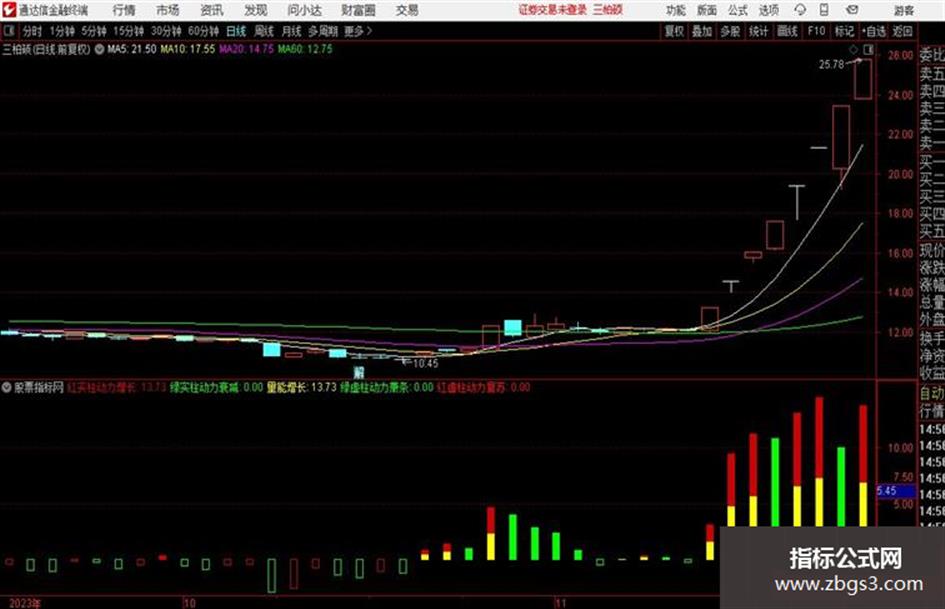Click the MA10: 17.55 label
Viewport: 945px width, 609px height.
coord(187,49)
